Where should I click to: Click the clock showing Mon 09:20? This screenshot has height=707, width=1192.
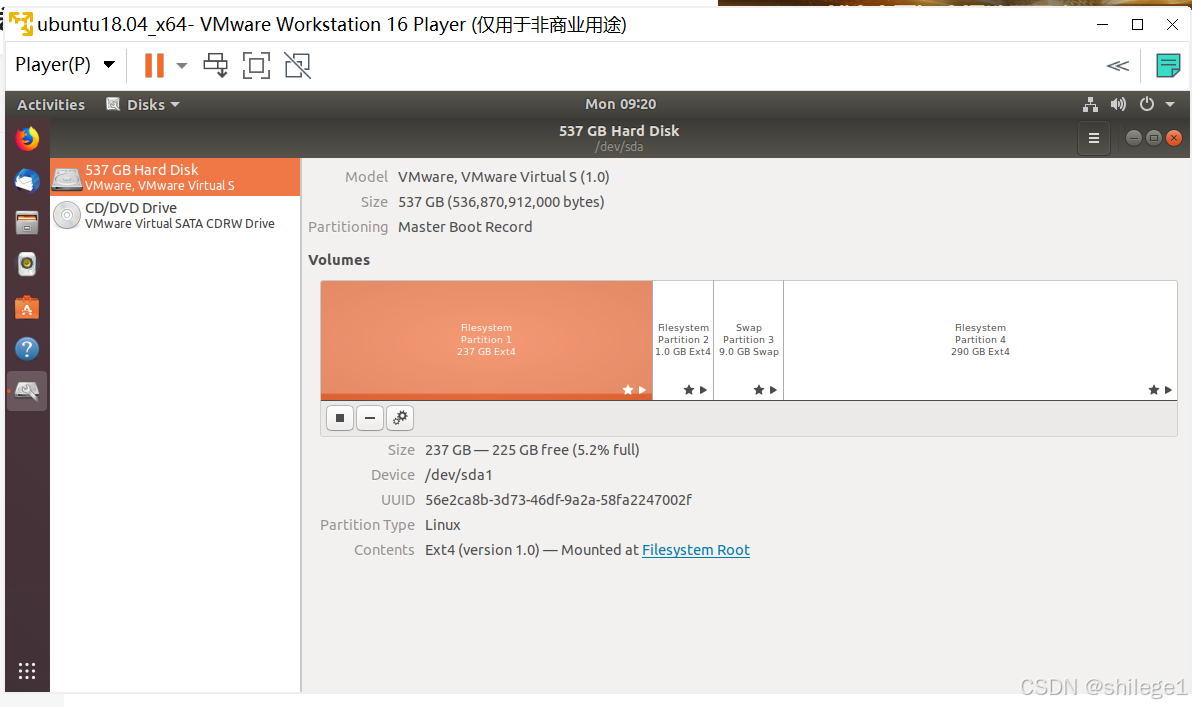pyautogui.click(x=620, y=104)
